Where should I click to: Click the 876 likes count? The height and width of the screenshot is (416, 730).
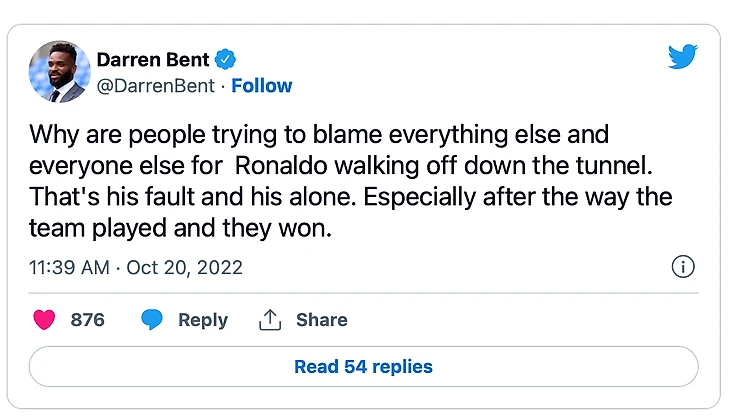88,321
